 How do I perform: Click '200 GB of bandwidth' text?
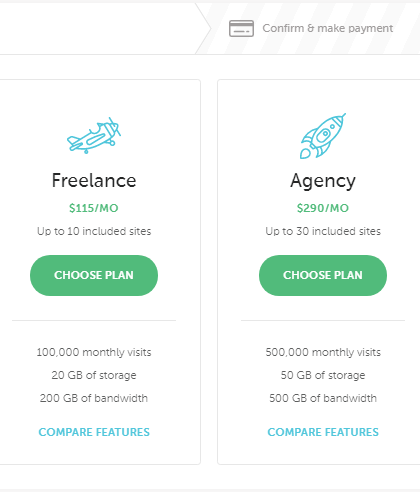94,398
